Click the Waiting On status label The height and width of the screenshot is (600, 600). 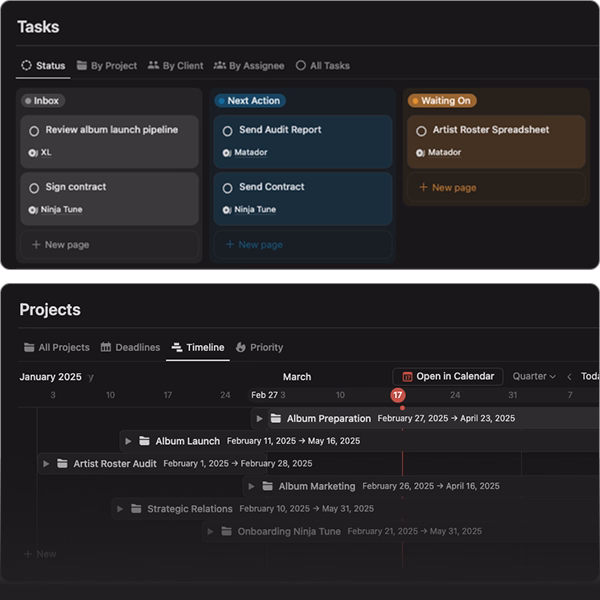coord(442,101)
